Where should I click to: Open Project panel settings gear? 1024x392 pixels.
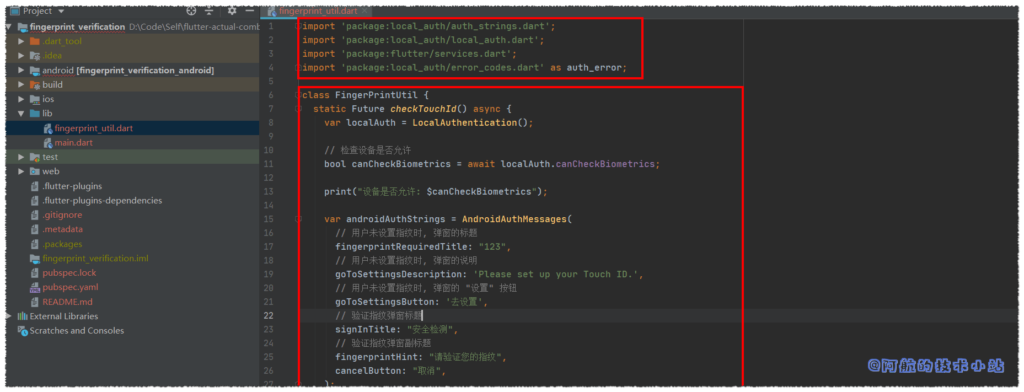(x=231, y=11)
